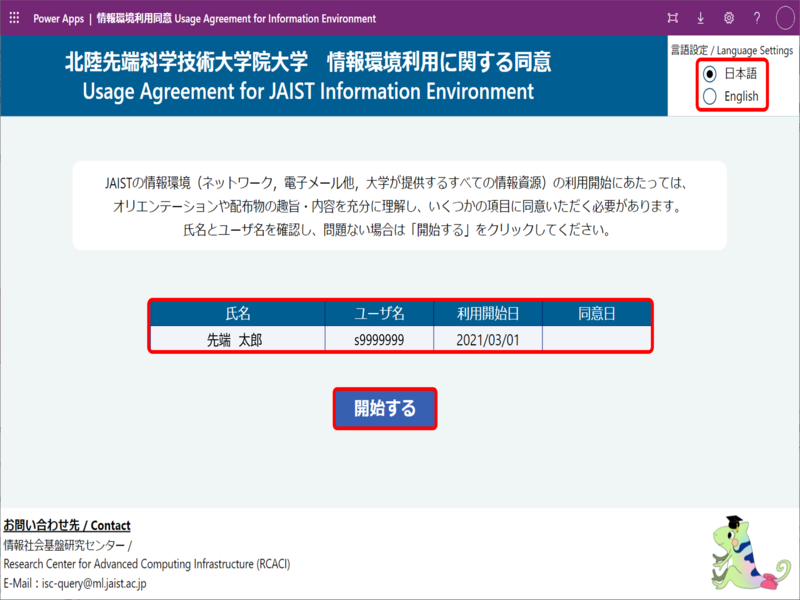Click the Power Apps title text

pos(58,19)
